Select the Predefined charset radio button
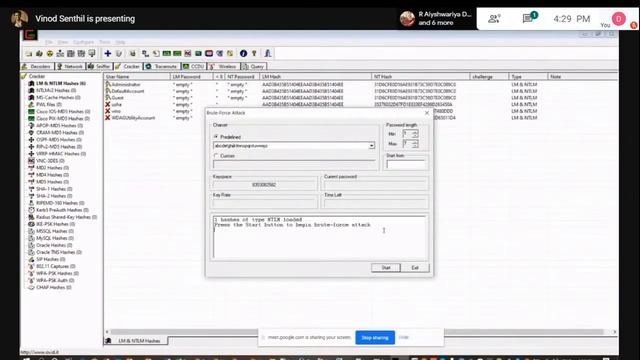Viewport: 640px width, 360px height. click(x=216, y=137)
